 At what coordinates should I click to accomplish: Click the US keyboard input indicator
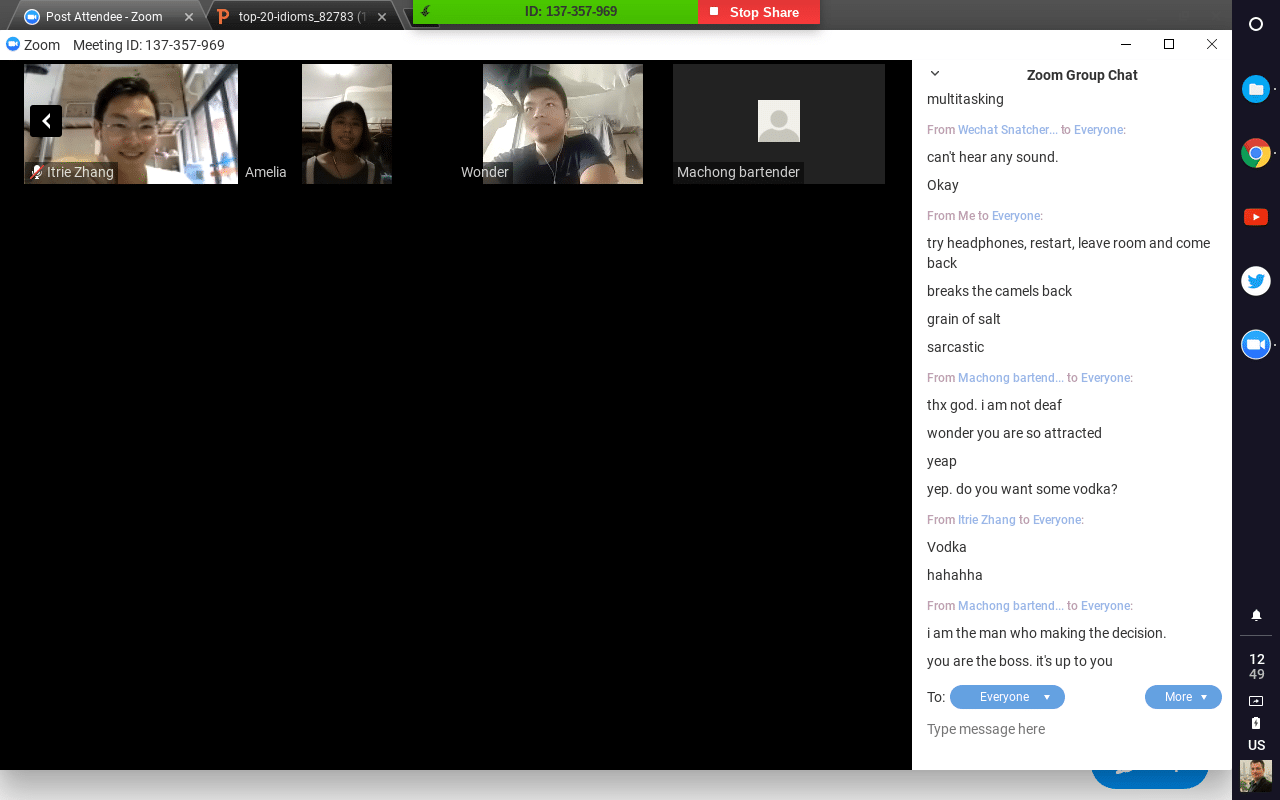1257,745
